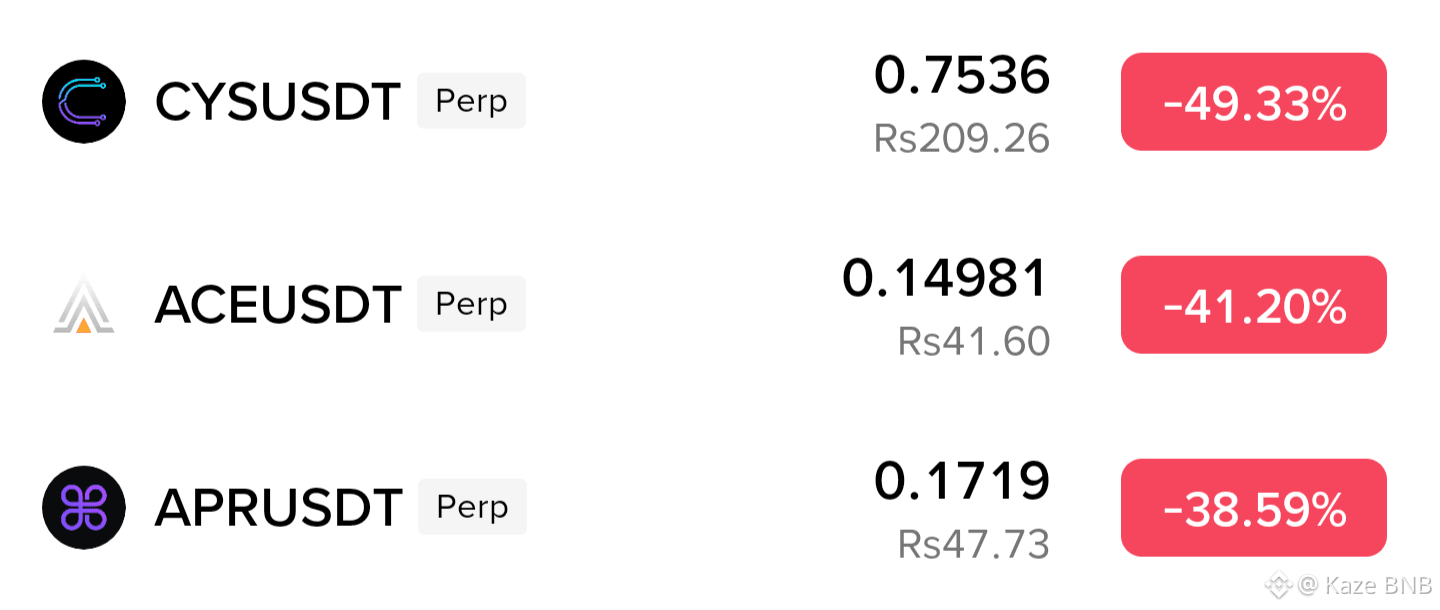Click the APRUSDT purple clover icon

(x=84, y=508)
